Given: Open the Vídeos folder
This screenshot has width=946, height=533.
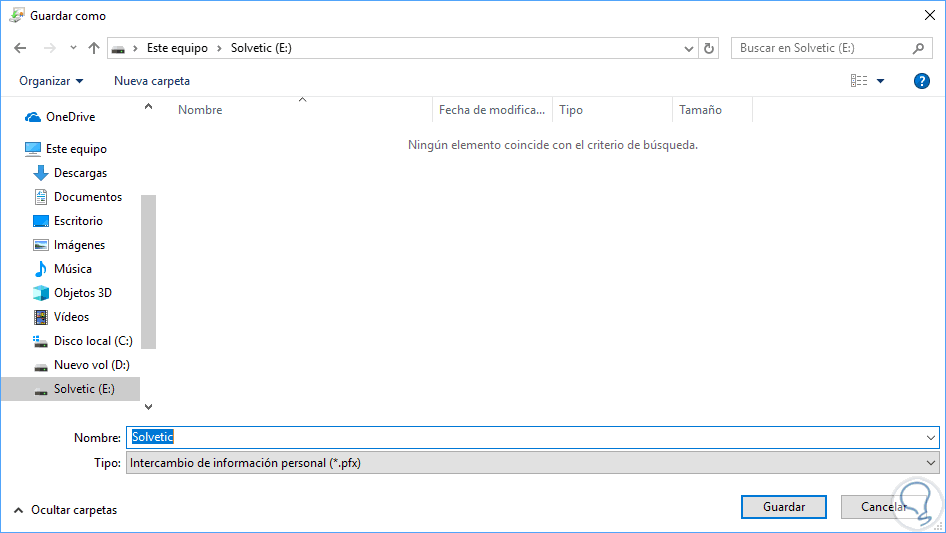Looking at the screenshot, I should [x=71, y=317].
